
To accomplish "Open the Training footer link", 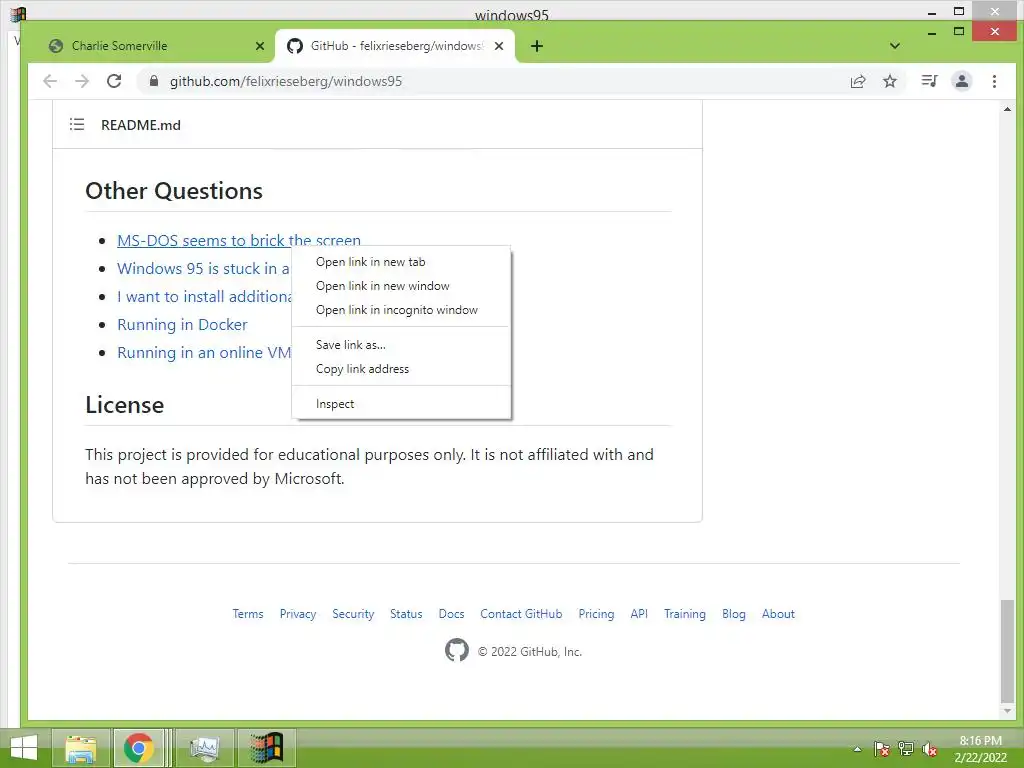I will point(684,614).
